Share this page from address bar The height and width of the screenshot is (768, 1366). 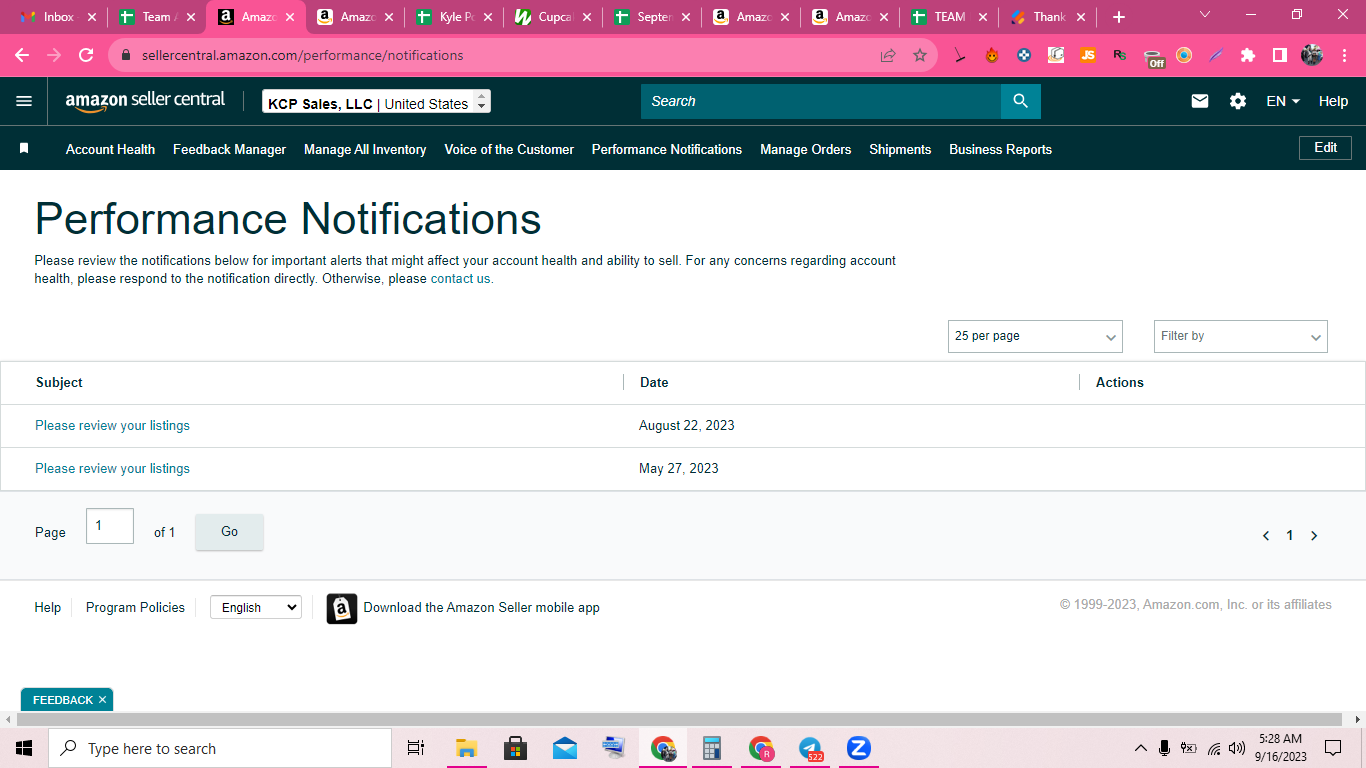888,56
